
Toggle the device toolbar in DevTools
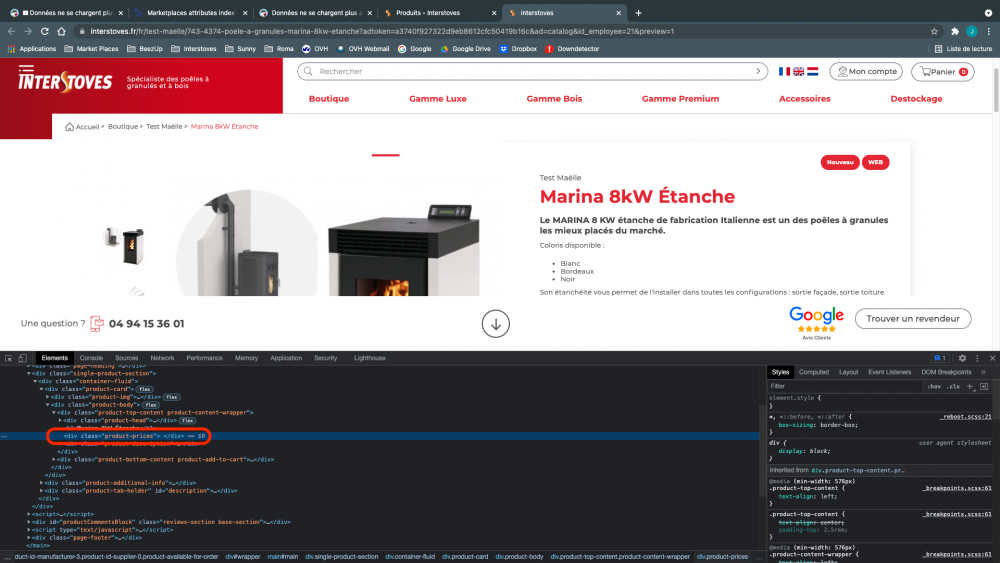22,358
